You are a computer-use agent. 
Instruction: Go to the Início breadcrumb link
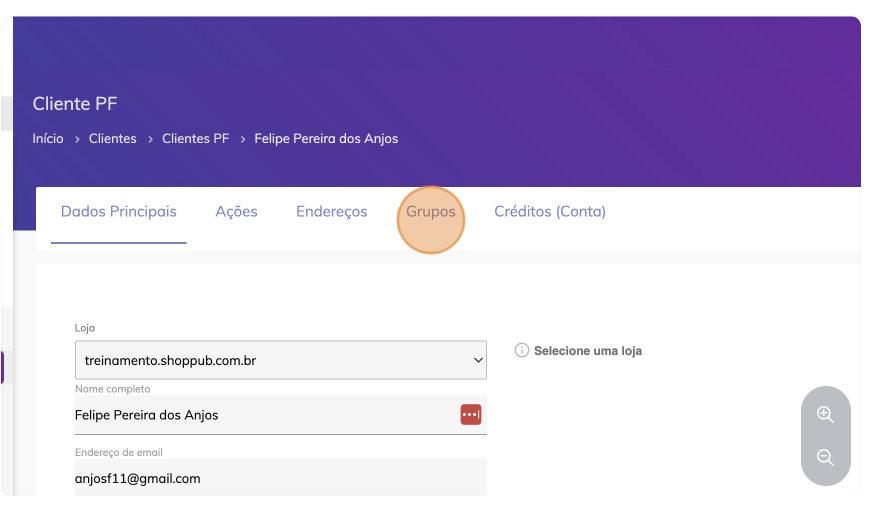[x=48, y=139]
